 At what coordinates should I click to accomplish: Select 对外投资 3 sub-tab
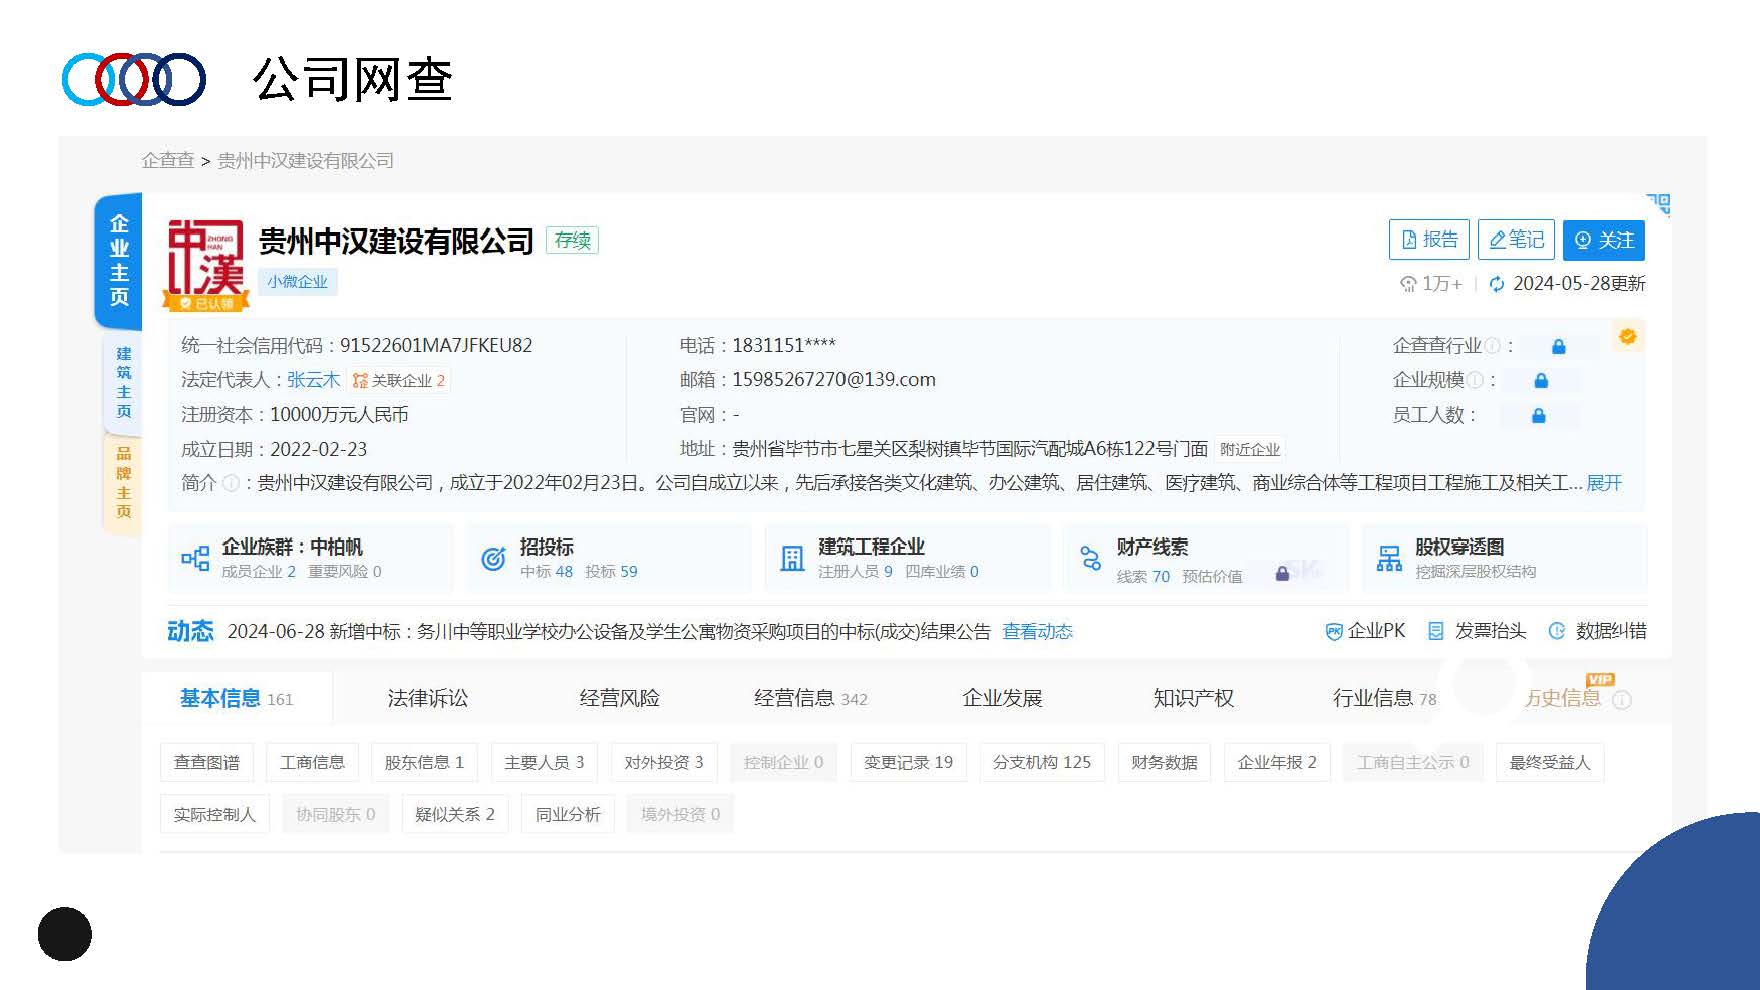pos(664,762)
